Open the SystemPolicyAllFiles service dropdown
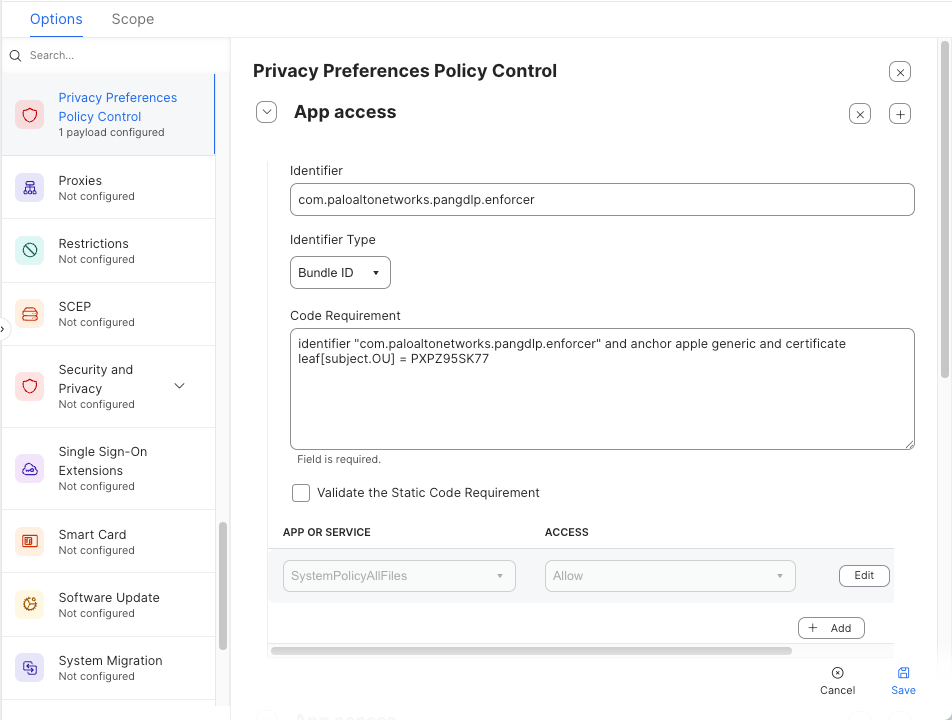Image resolution: width=952 pixels, height=720 pixels. [x=398, y=576]
